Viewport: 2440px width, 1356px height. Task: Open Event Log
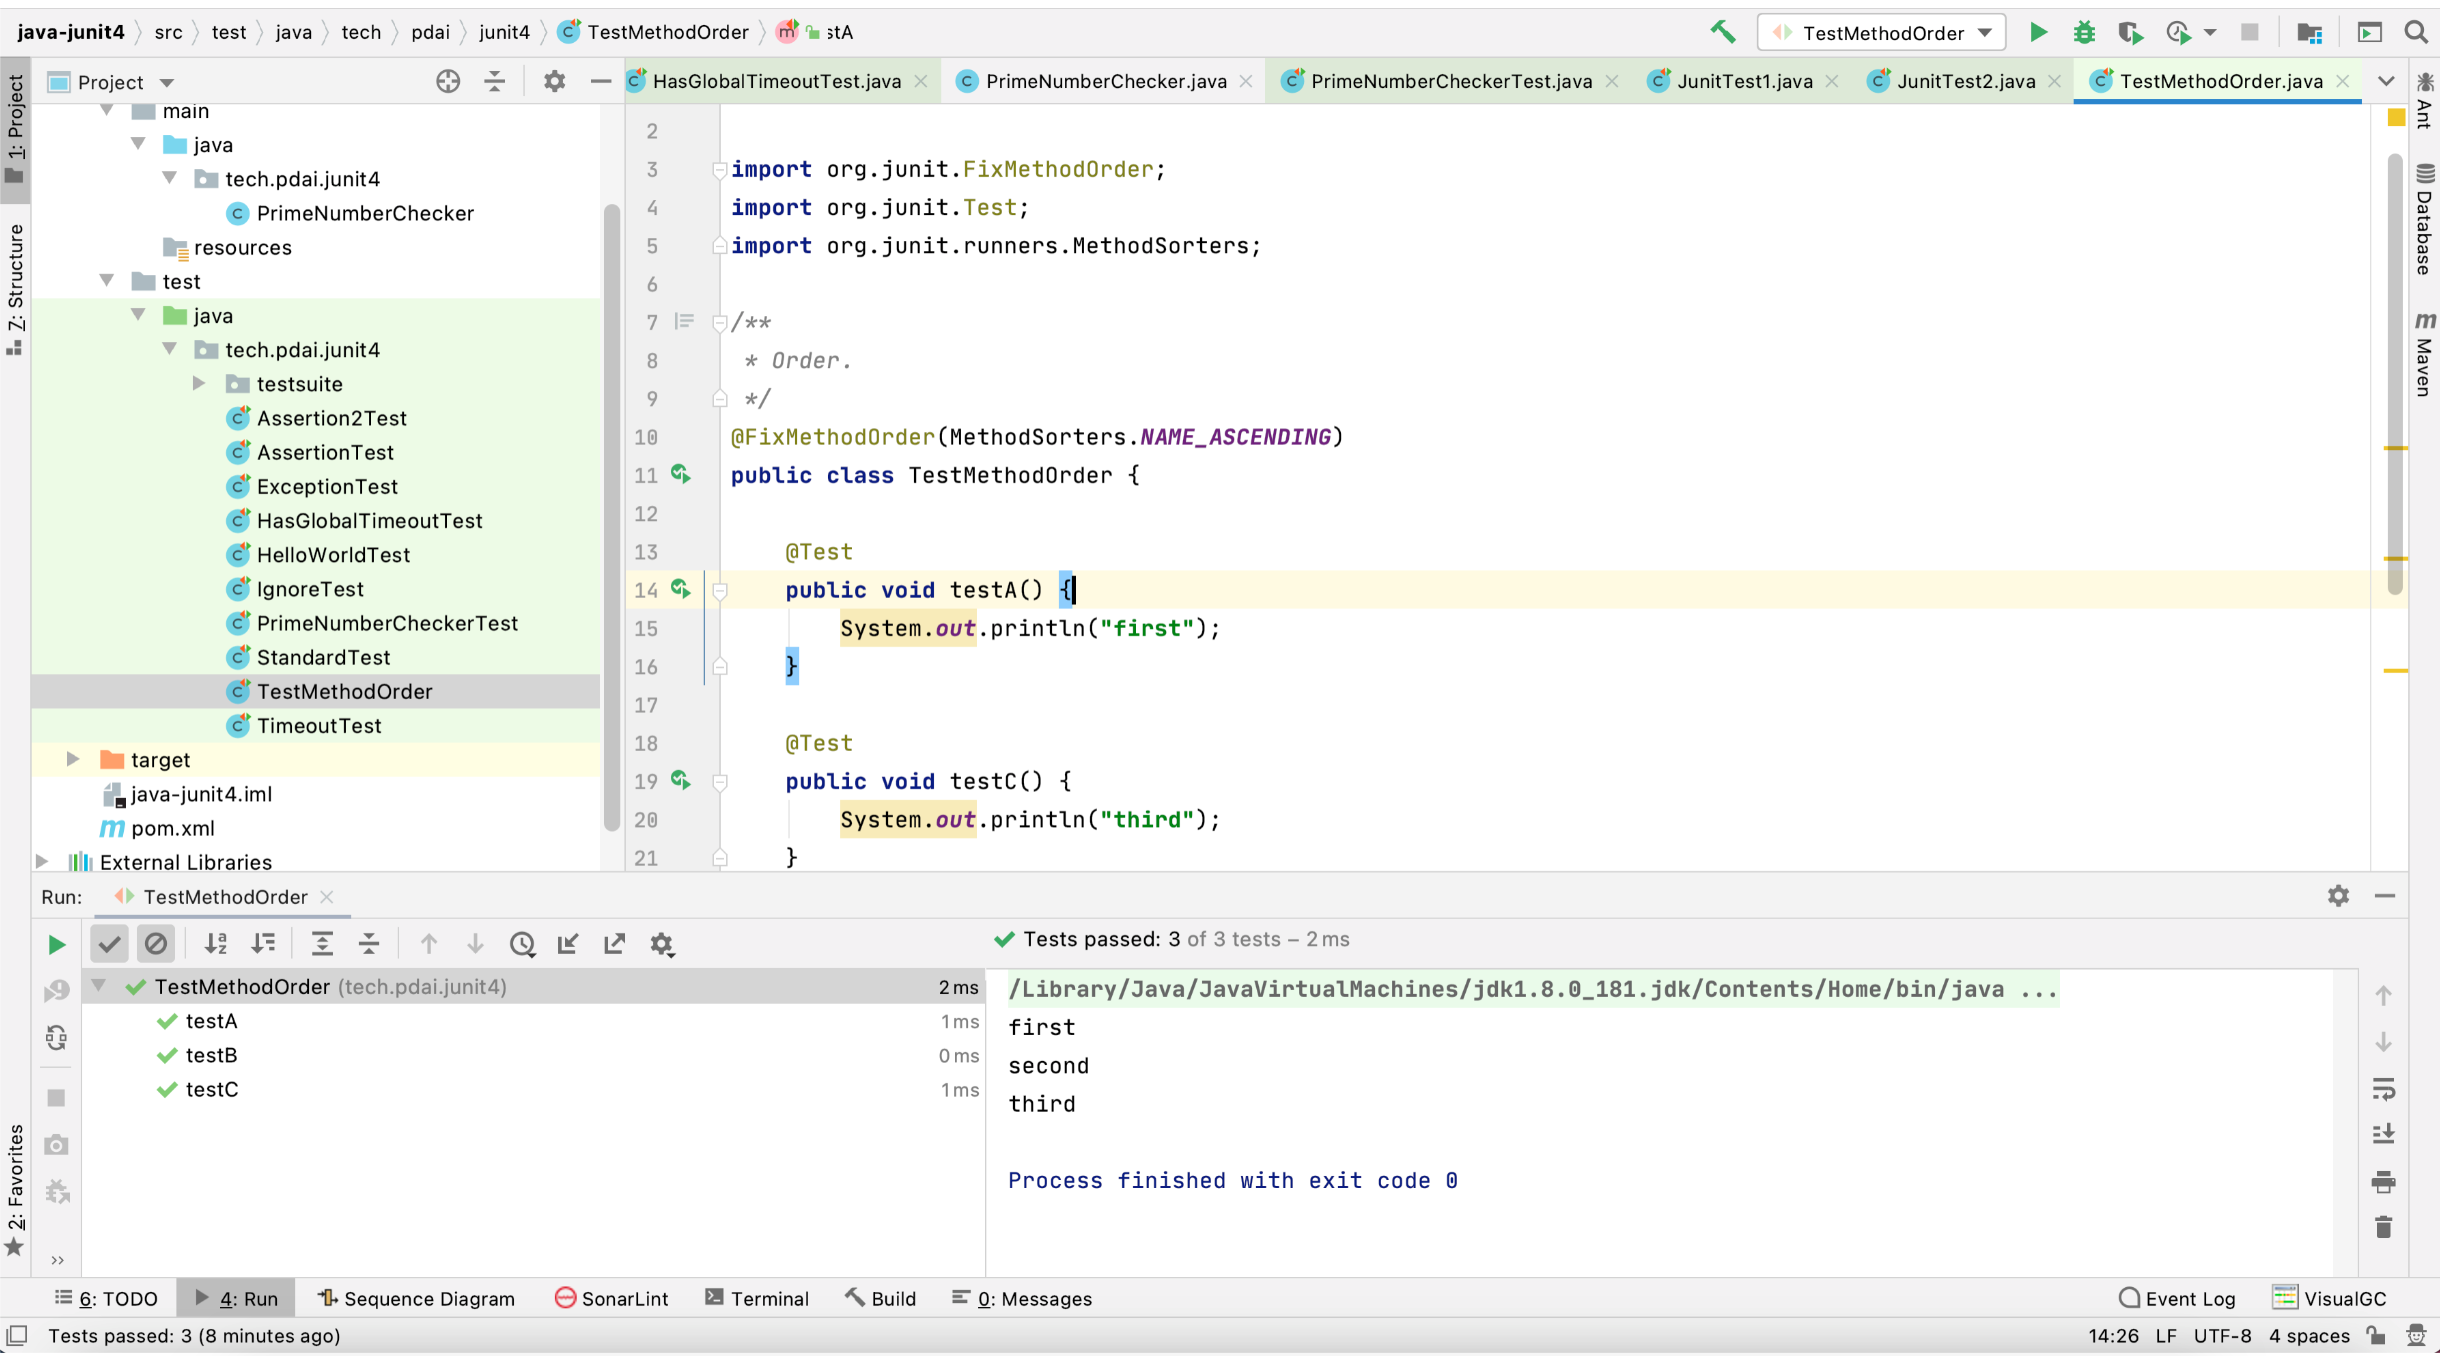(x=2177, y=1298)
